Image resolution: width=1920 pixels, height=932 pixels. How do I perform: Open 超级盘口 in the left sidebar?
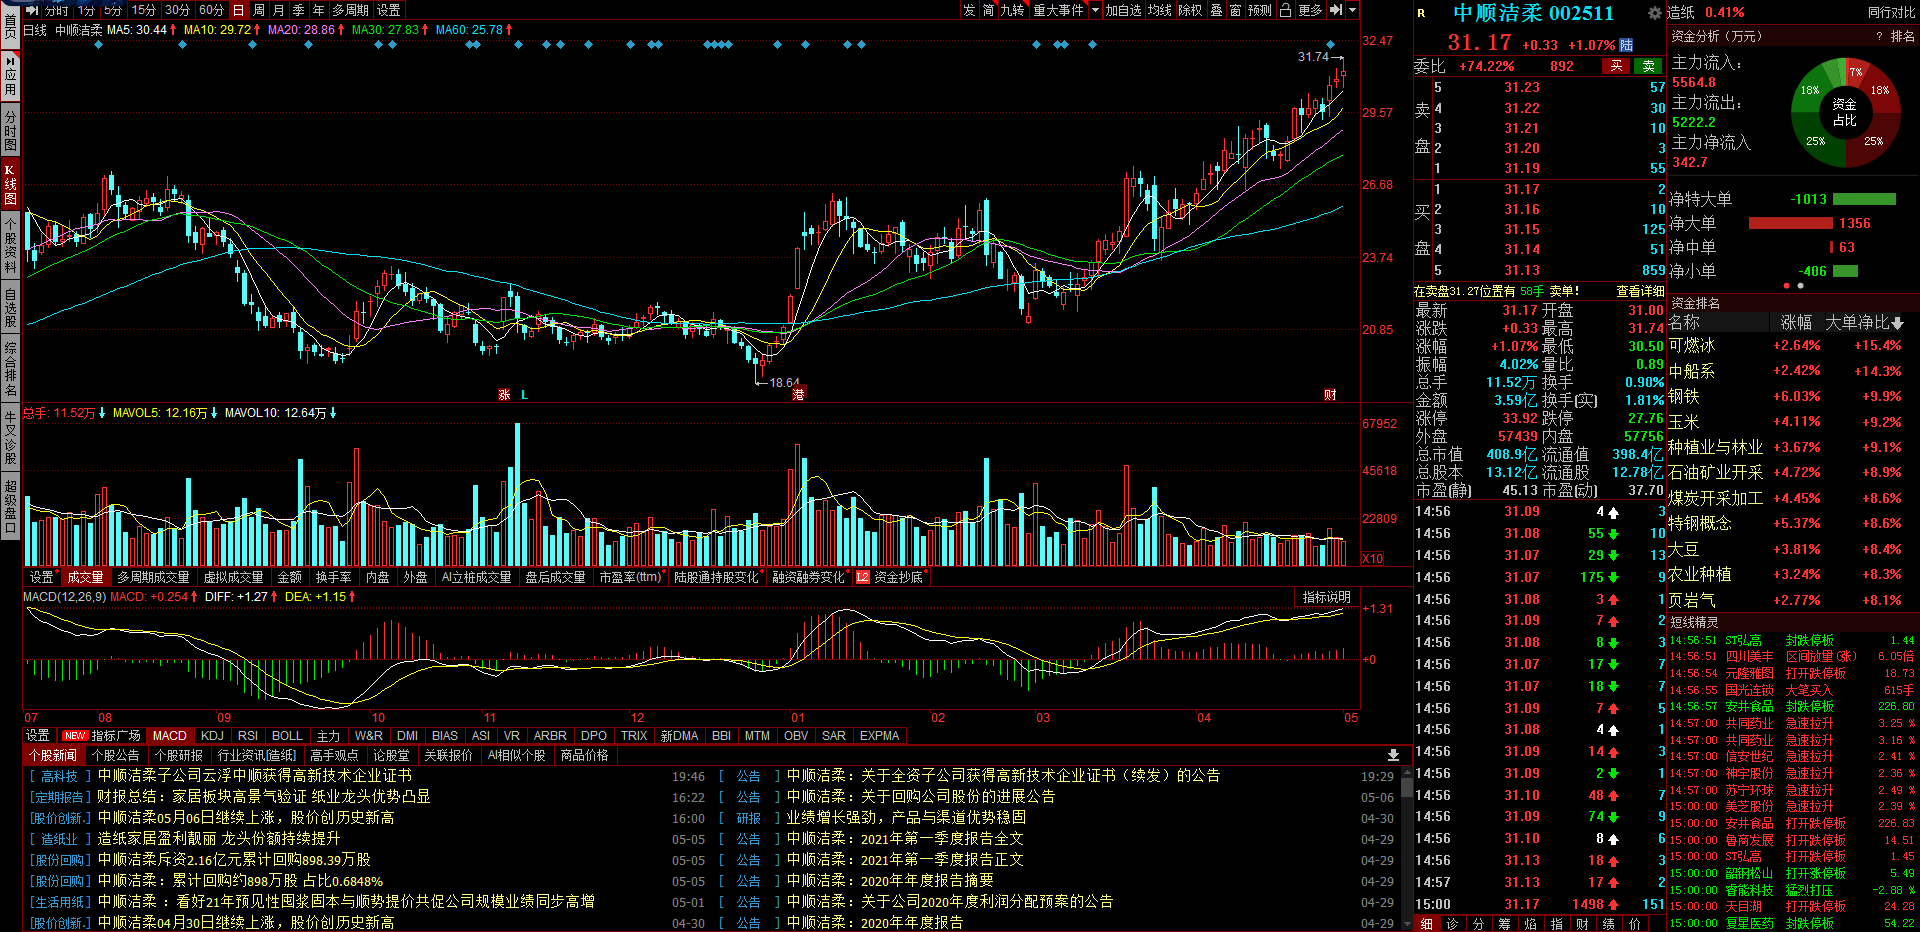pyautogui.click(x=10, y=507)
